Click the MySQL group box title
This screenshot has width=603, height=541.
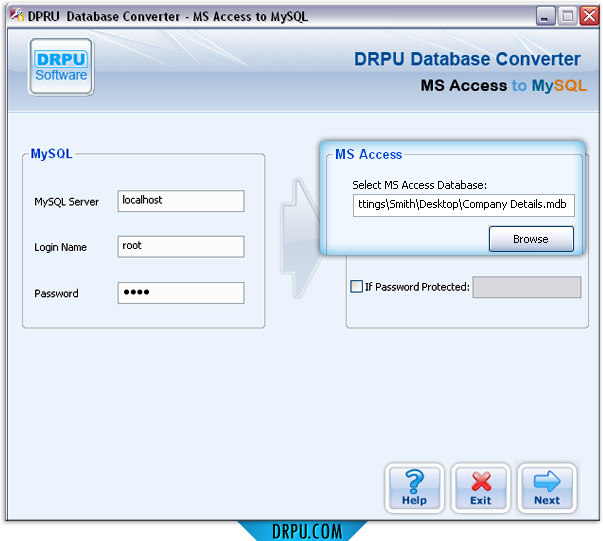[x=51, y=154]
